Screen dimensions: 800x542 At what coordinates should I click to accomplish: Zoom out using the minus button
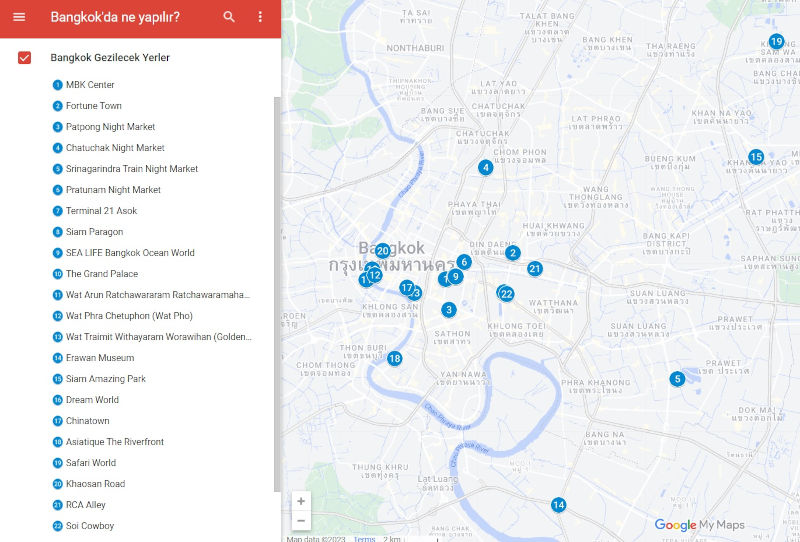(301, 520)
